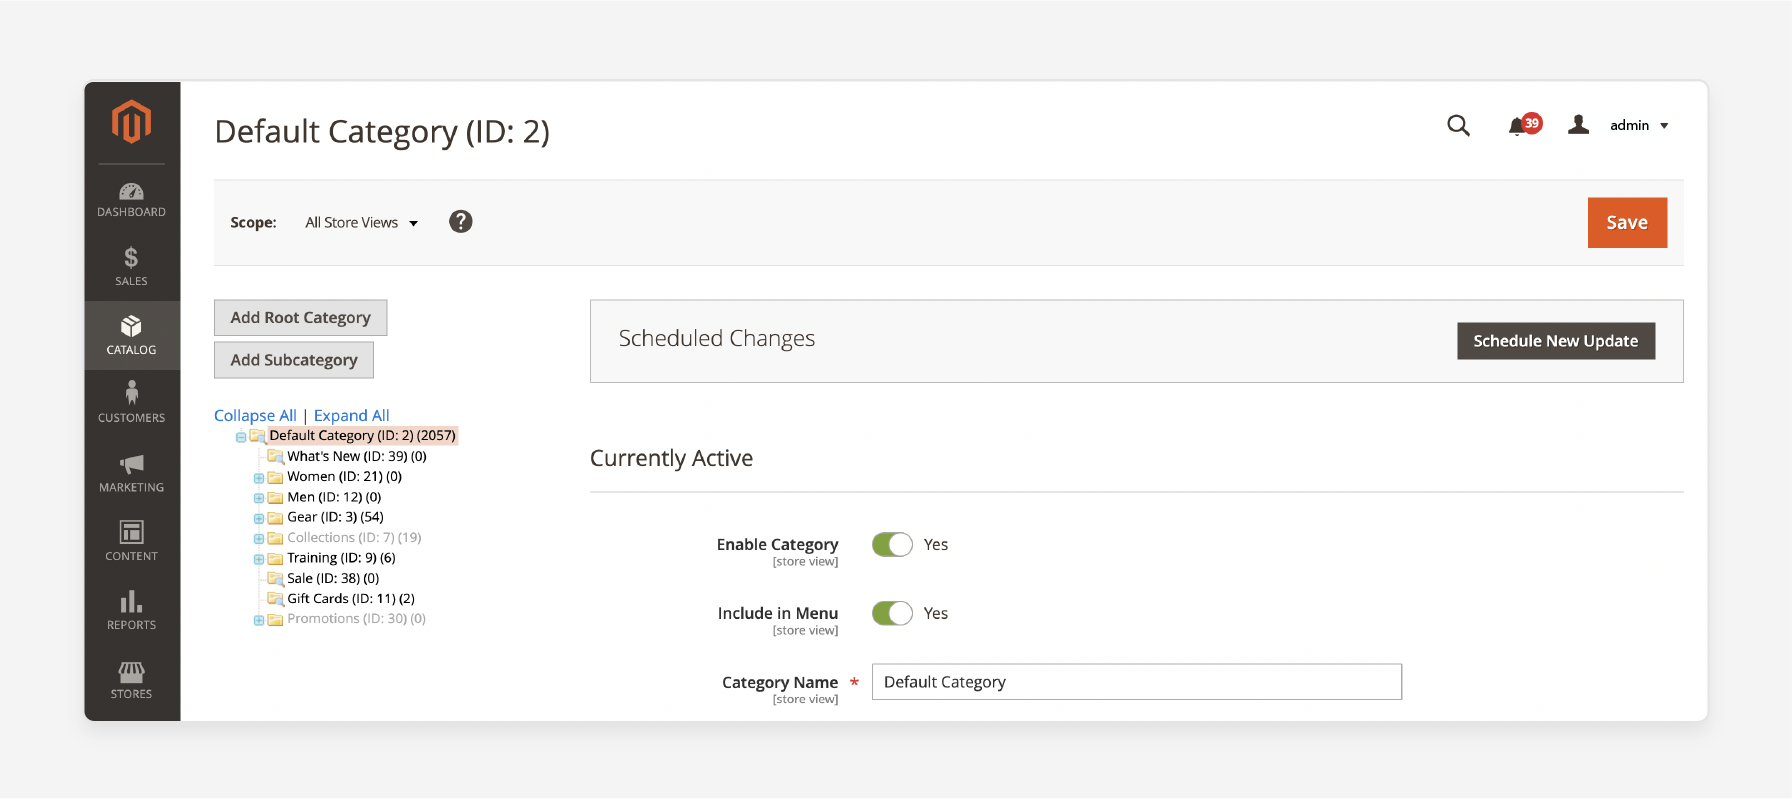
Task: Click the Collapse All link
Action: (x=255, y=415)
